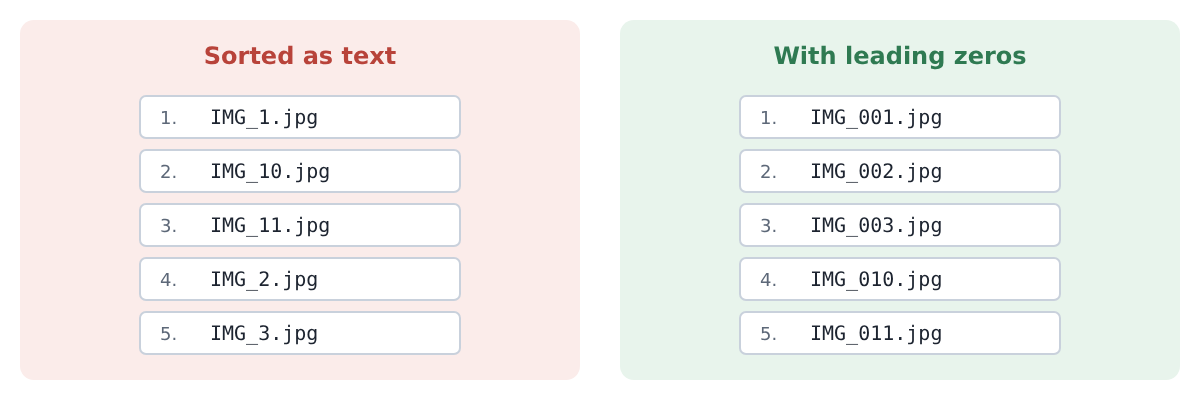Select the IMG_2.jpg row
This screenshot has width=1200, height=400.
tap(300, 279)
